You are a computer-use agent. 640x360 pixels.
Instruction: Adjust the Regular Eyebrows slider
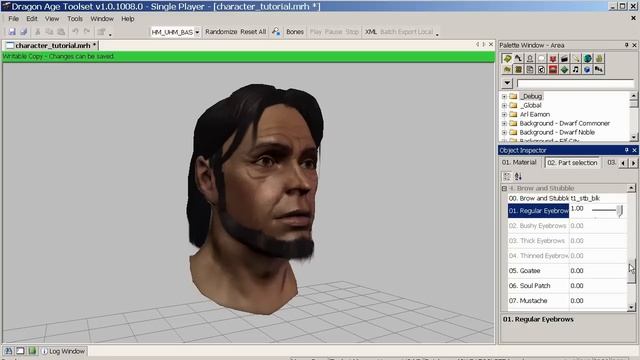point(619,210)
